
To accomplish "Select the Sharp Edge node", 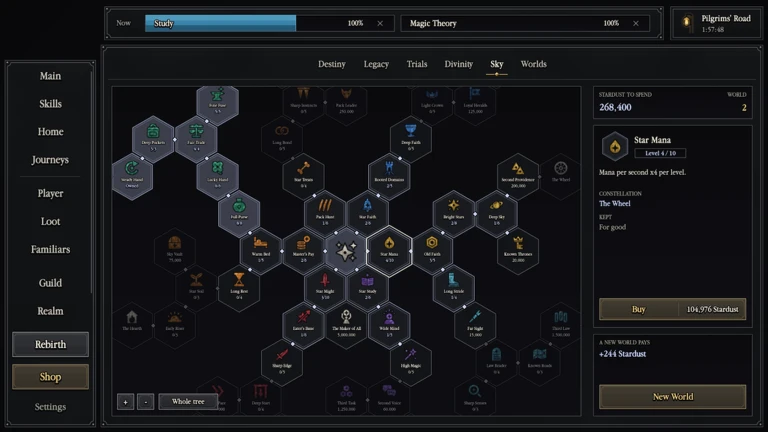I will (x=282, y=363).
